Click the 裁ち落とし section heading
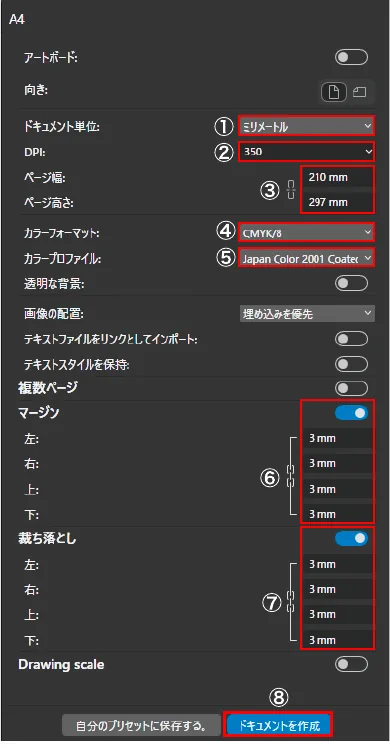Image resolution: width=390 pixels, height=748 pixels. 47,539
